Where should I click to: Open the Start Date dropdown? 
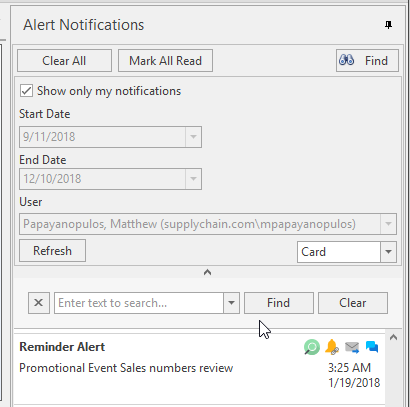tap(193, 137)
